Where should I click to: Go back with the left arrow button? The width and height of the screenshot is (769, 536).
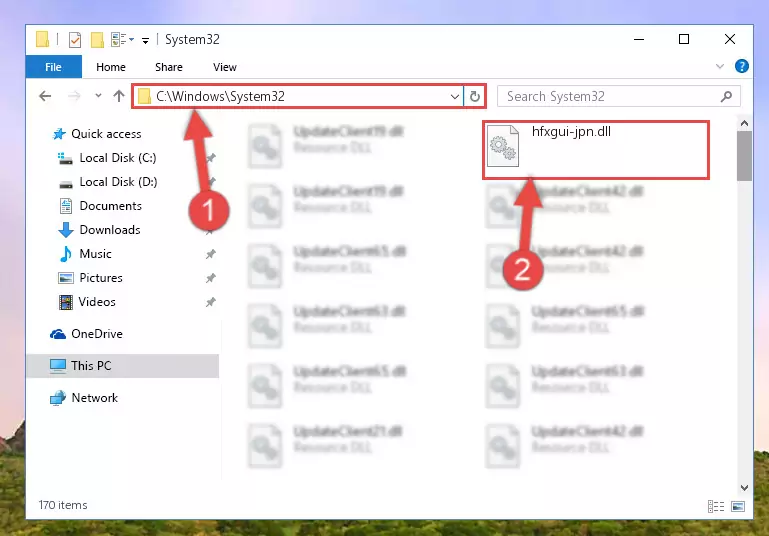coord(45,96)
